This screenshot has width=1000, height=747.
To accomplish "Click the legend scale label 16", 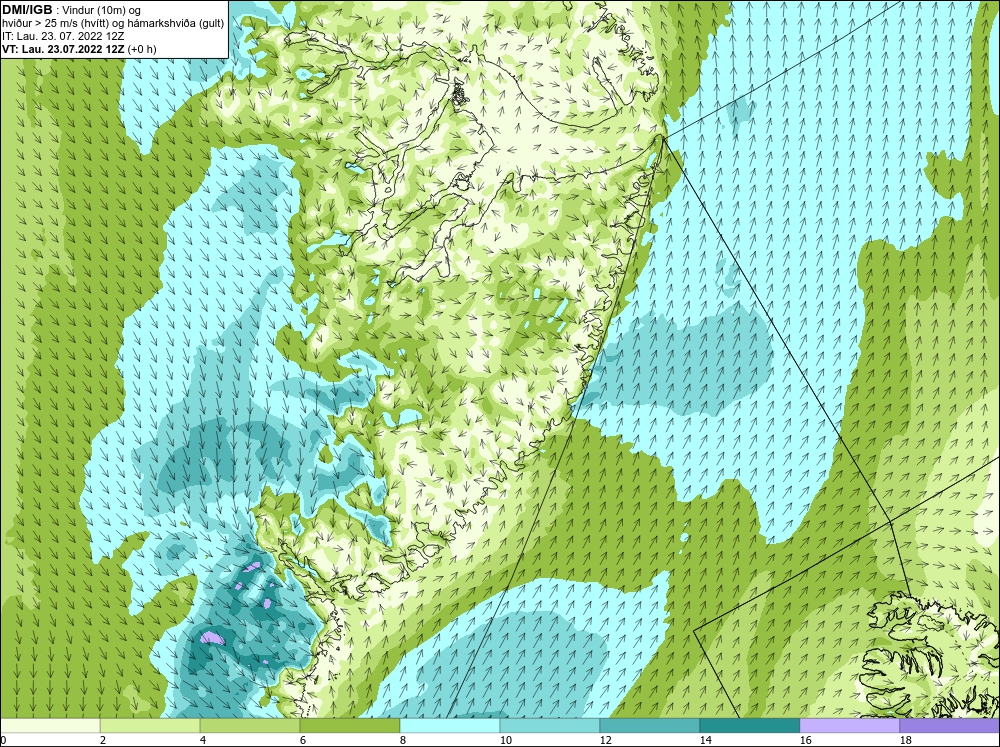I will (x=805, y=740).
